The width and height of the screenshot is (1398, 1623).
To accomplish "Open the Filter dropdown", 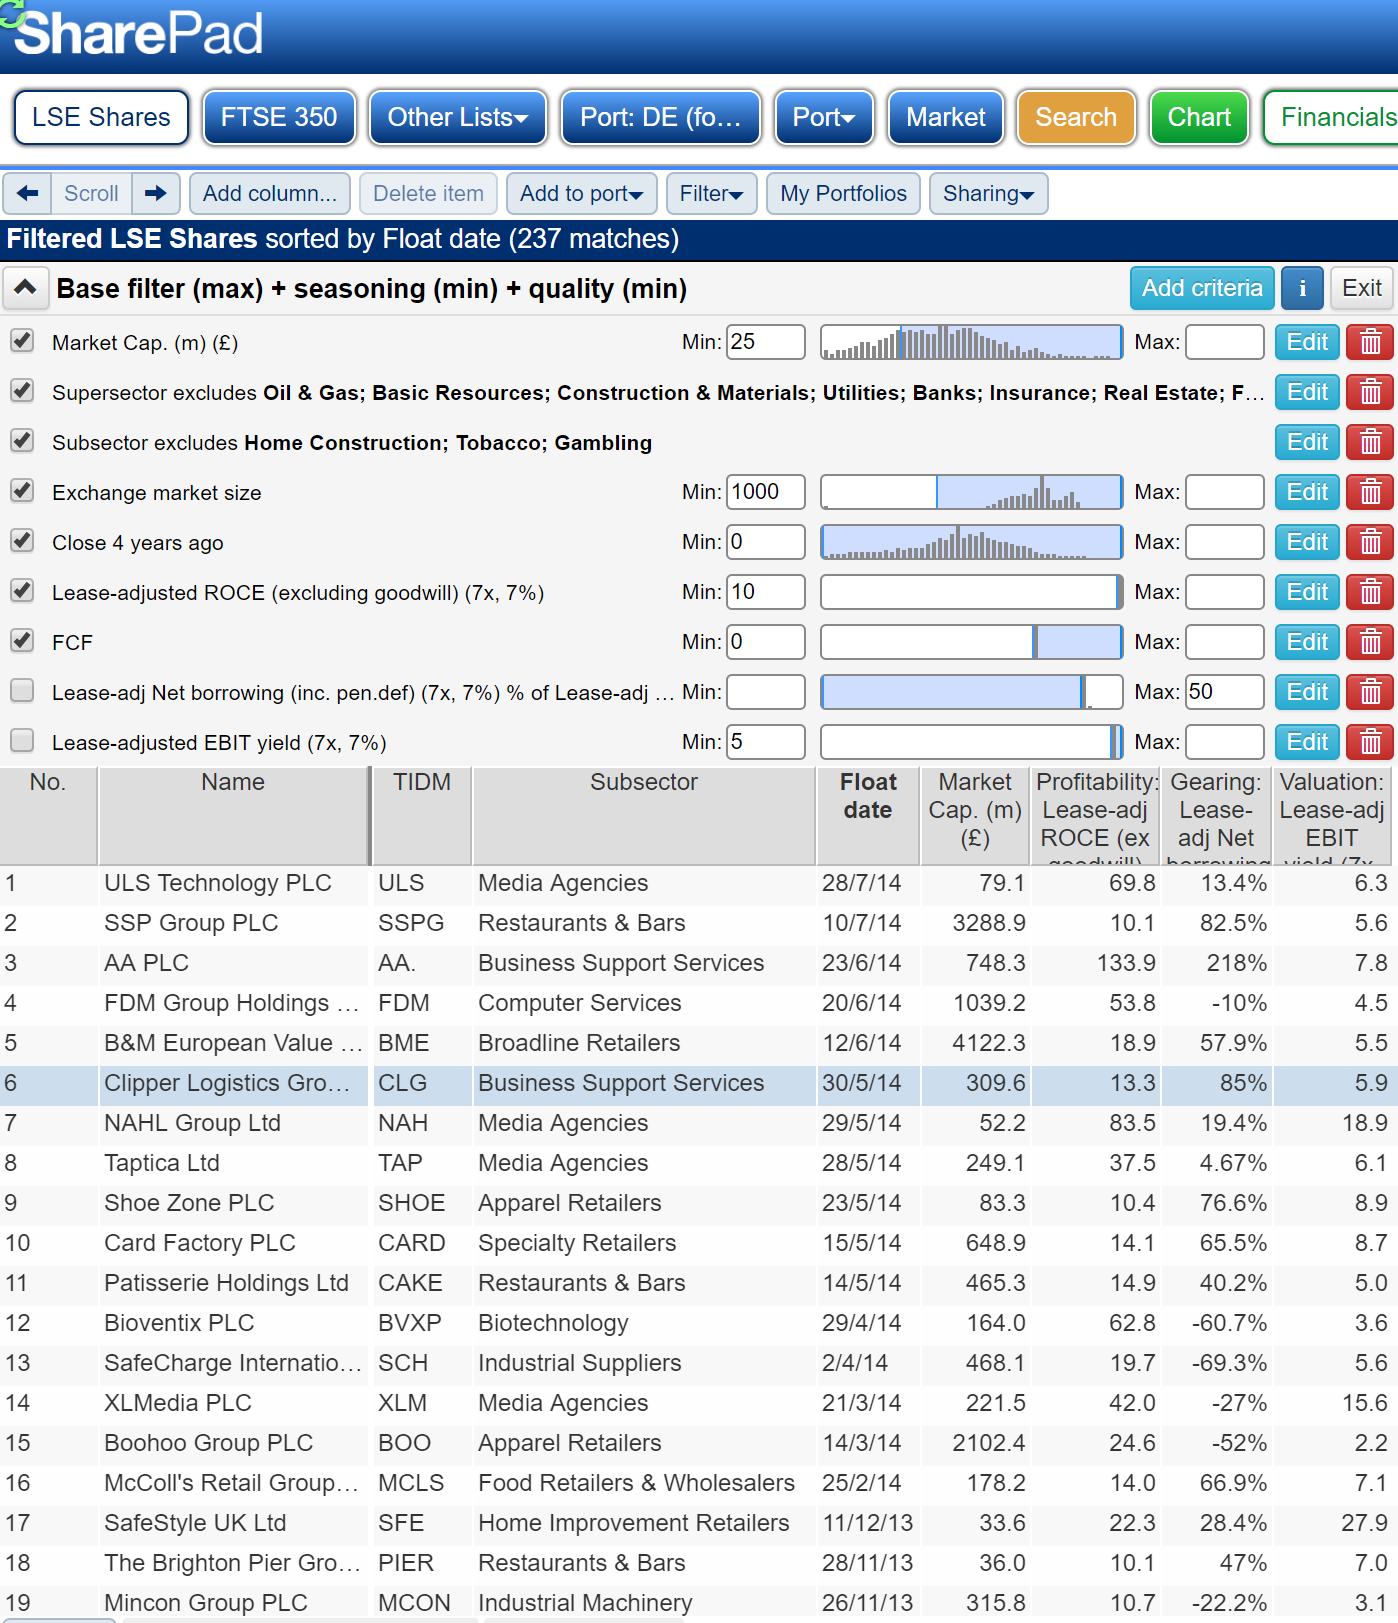I will [711, 193].
